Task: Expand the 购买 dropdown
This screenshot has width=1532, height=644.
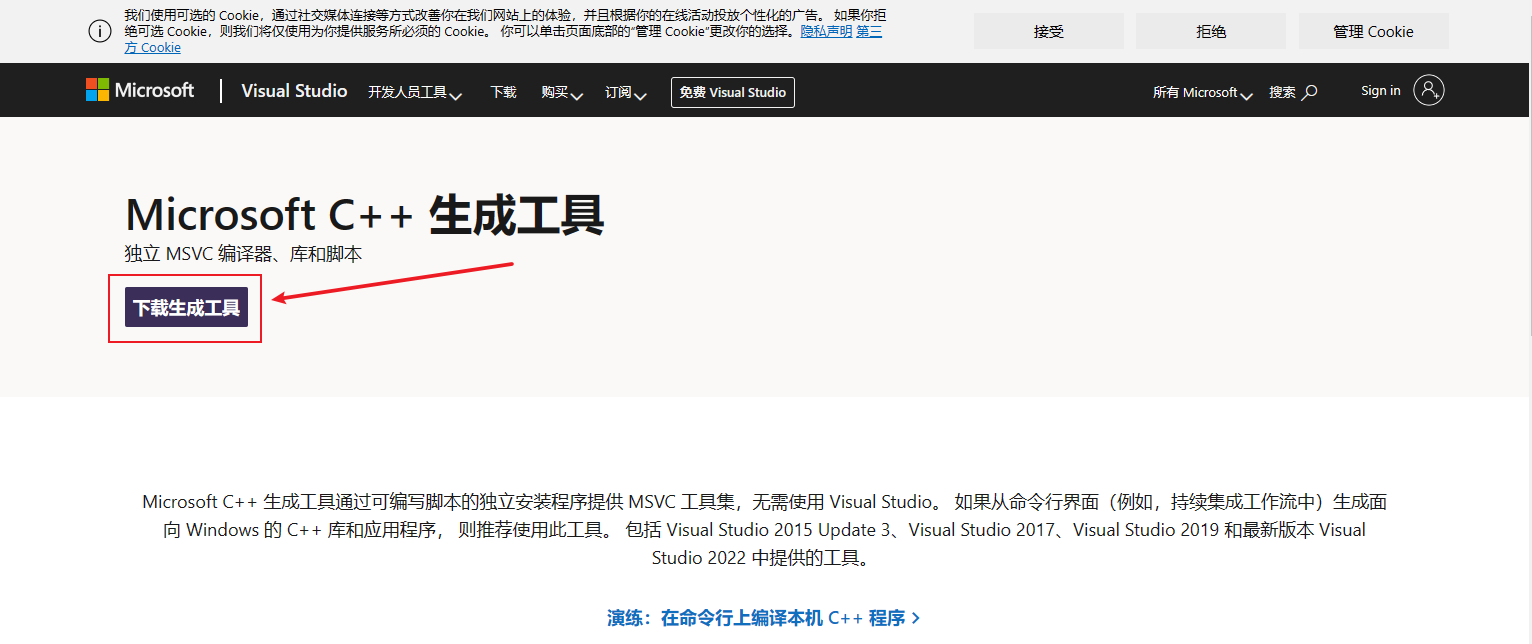Action: (562, 92)
